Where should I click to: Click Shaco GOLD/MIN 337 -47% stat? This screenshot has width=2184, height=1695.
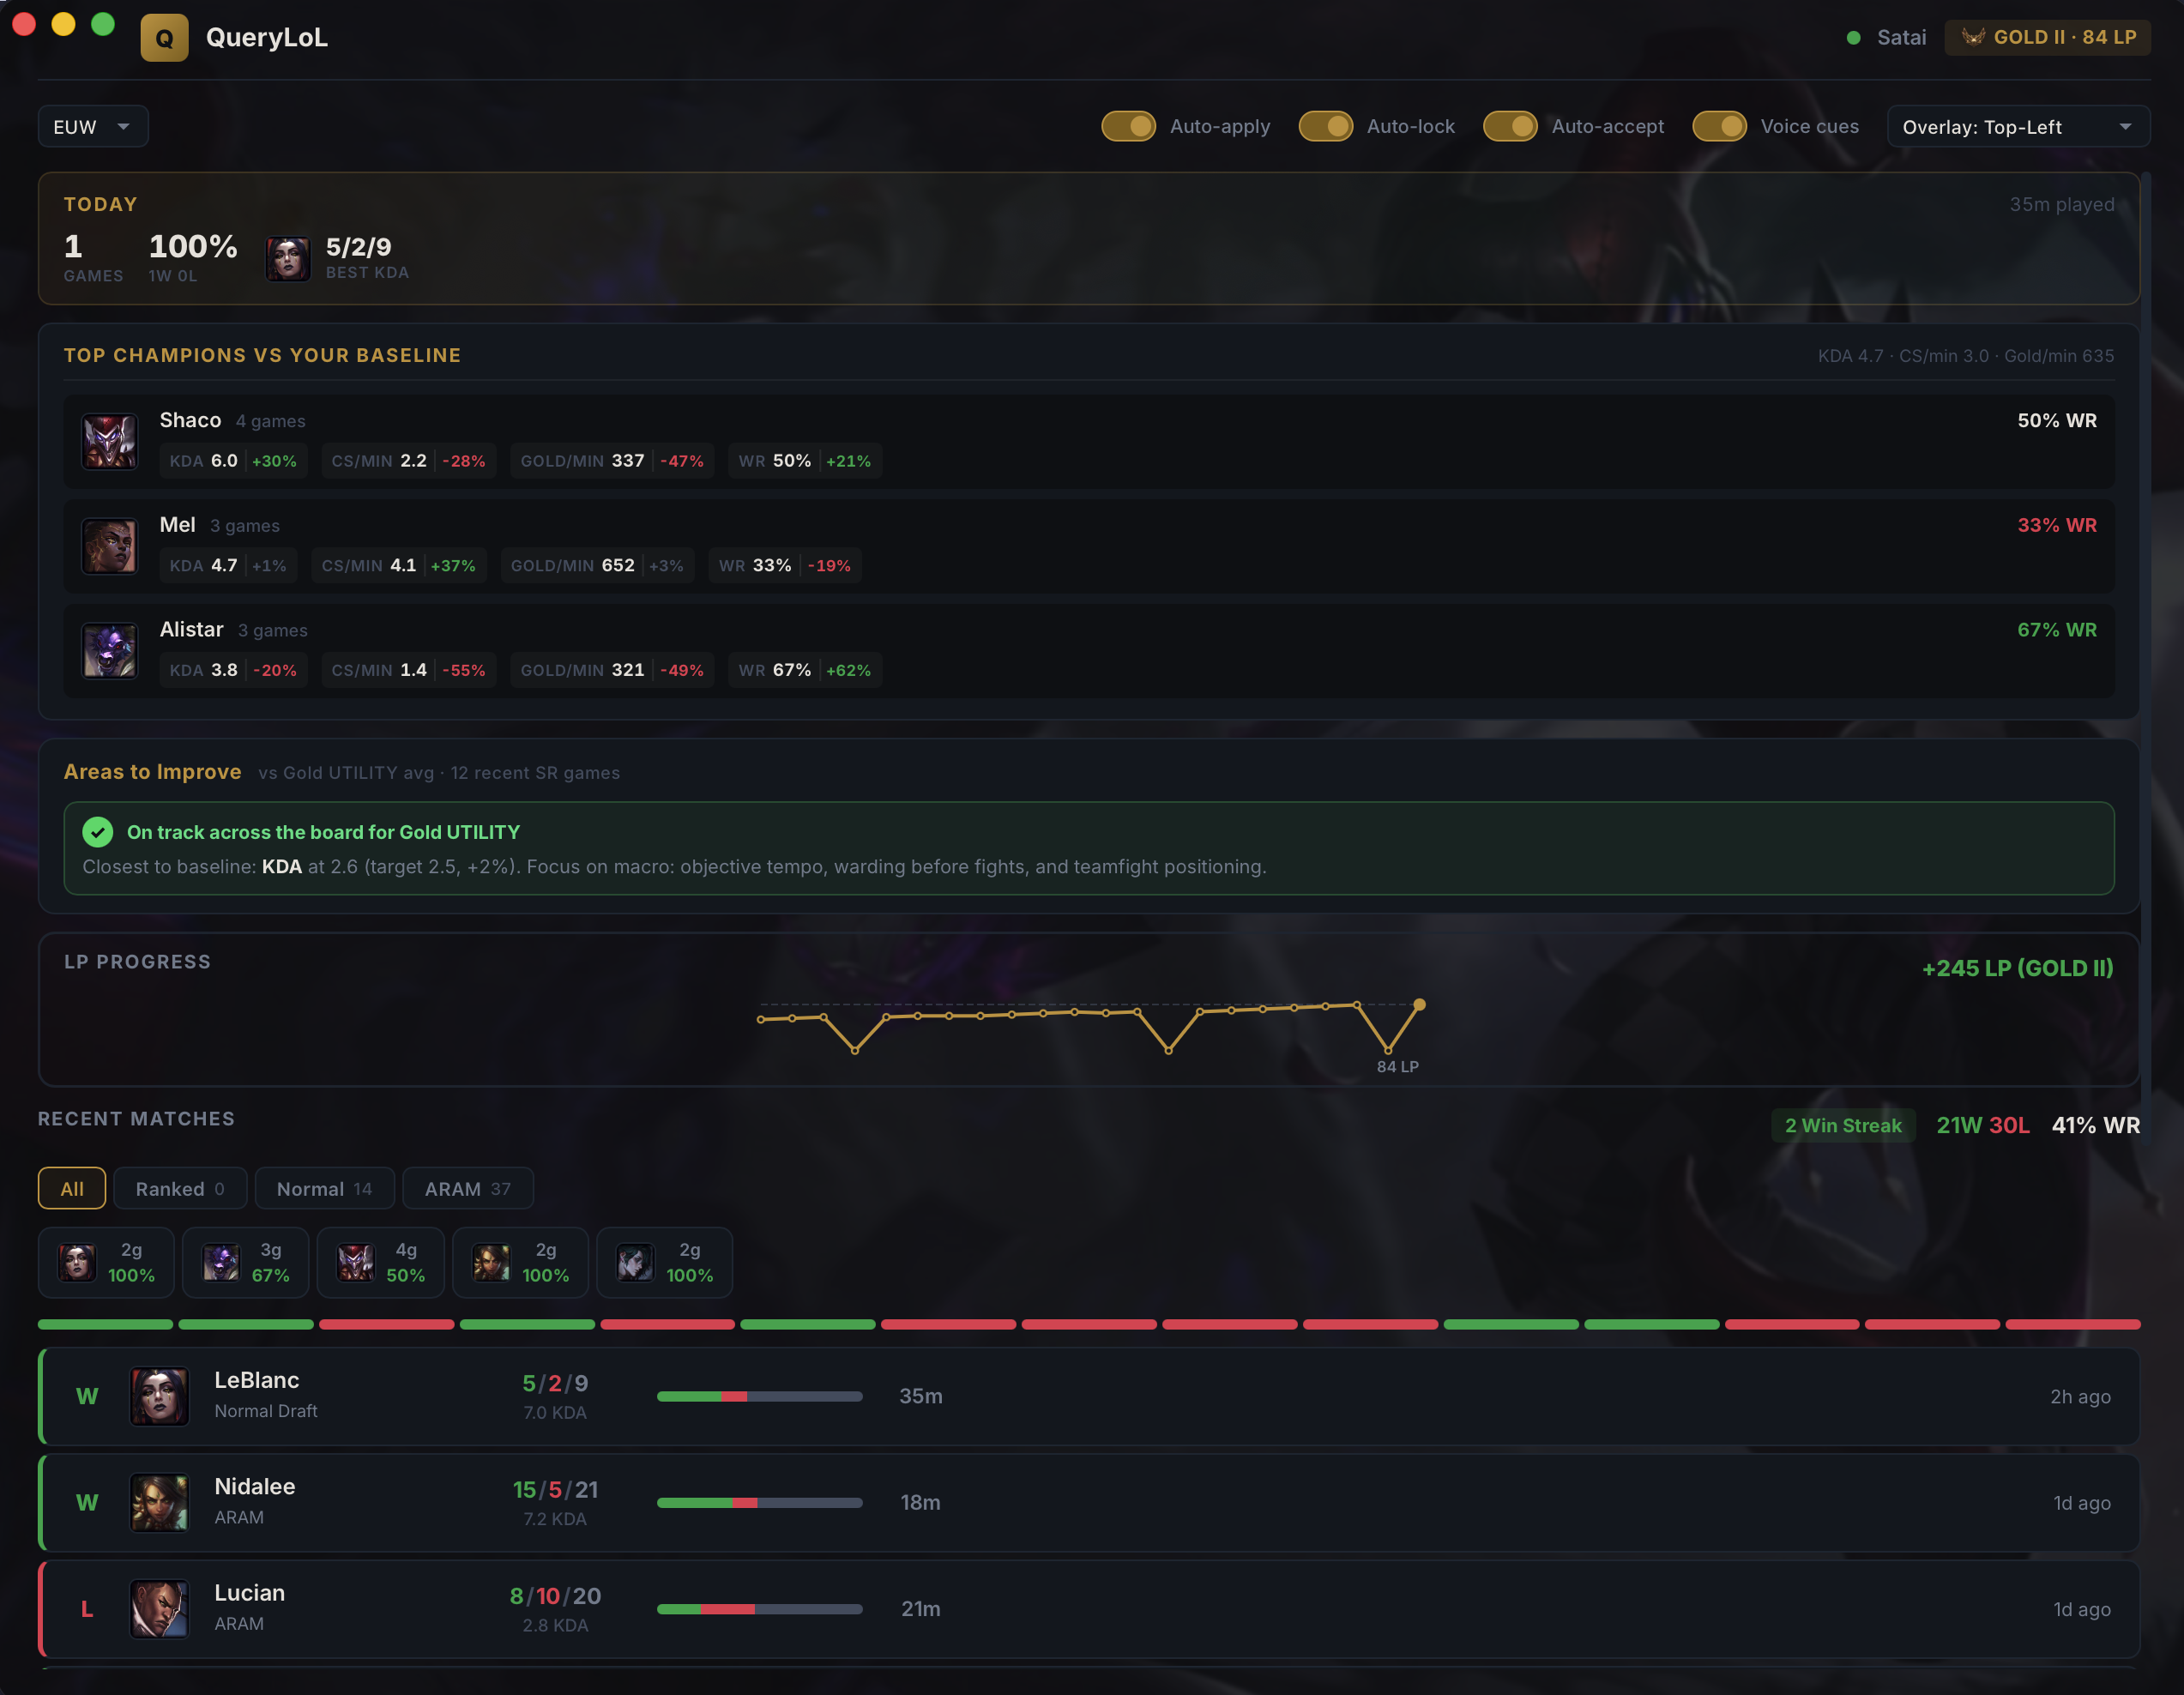[612, 461]
